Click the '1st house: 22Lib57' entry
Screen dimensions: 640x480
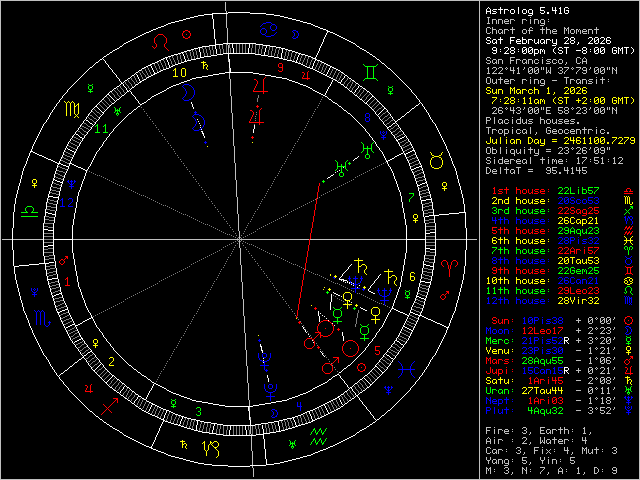(545, 190)
